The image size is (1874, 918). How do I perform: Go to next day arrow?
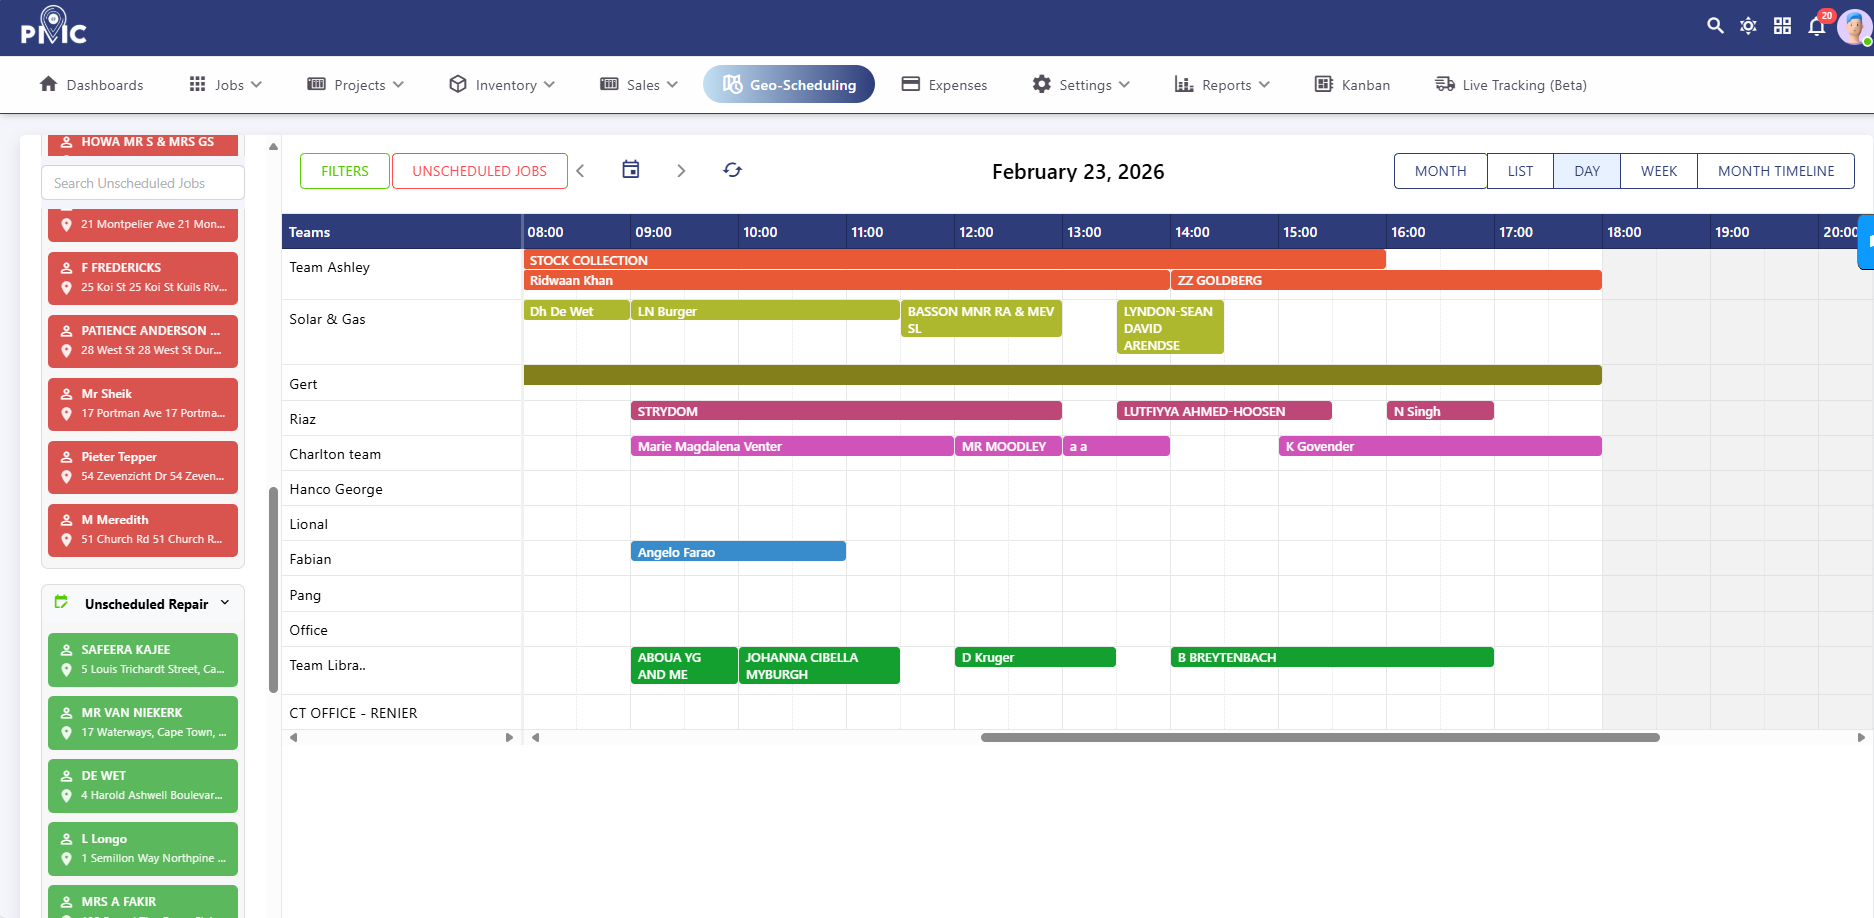click(681, 171)
